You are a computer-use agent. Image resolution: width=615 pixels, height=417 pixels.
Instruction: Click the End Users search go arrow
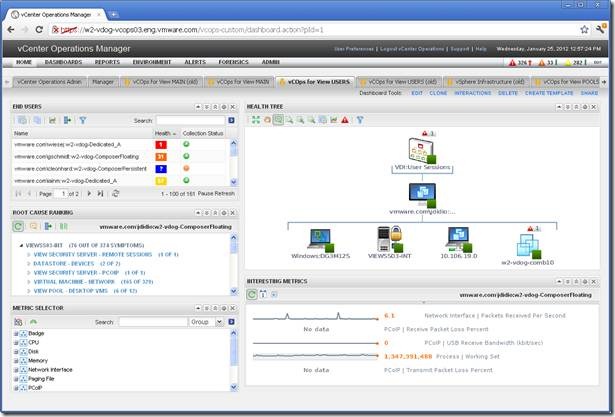point(231,120)
